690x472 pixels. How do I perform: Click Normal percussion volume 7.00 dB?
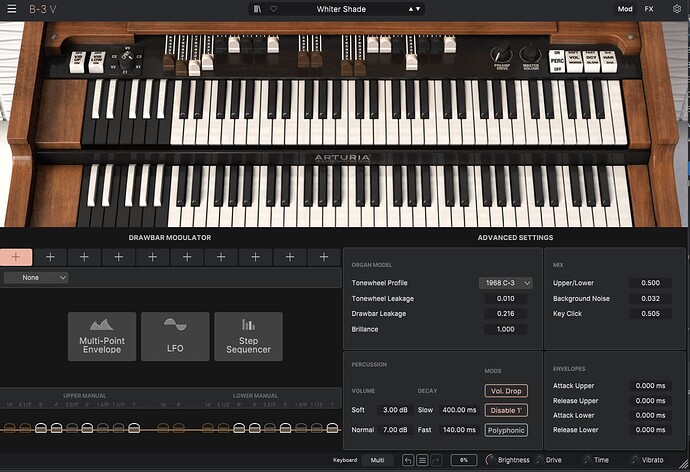[395, 430]
